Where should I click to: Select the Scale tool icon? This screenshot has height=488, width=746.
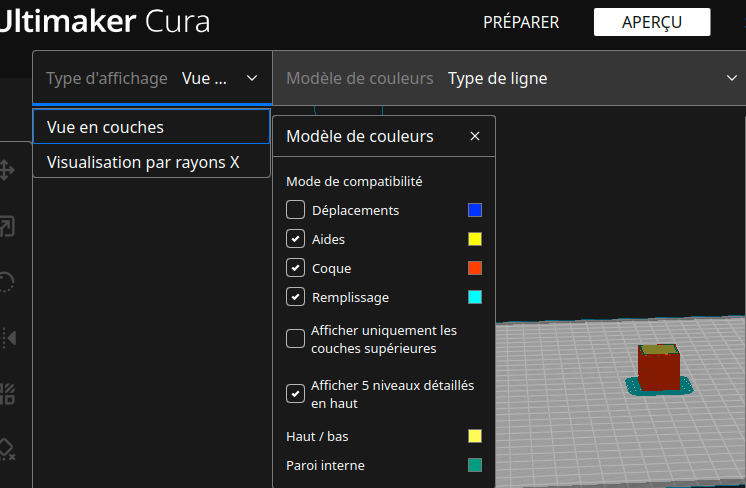(7, 226)
